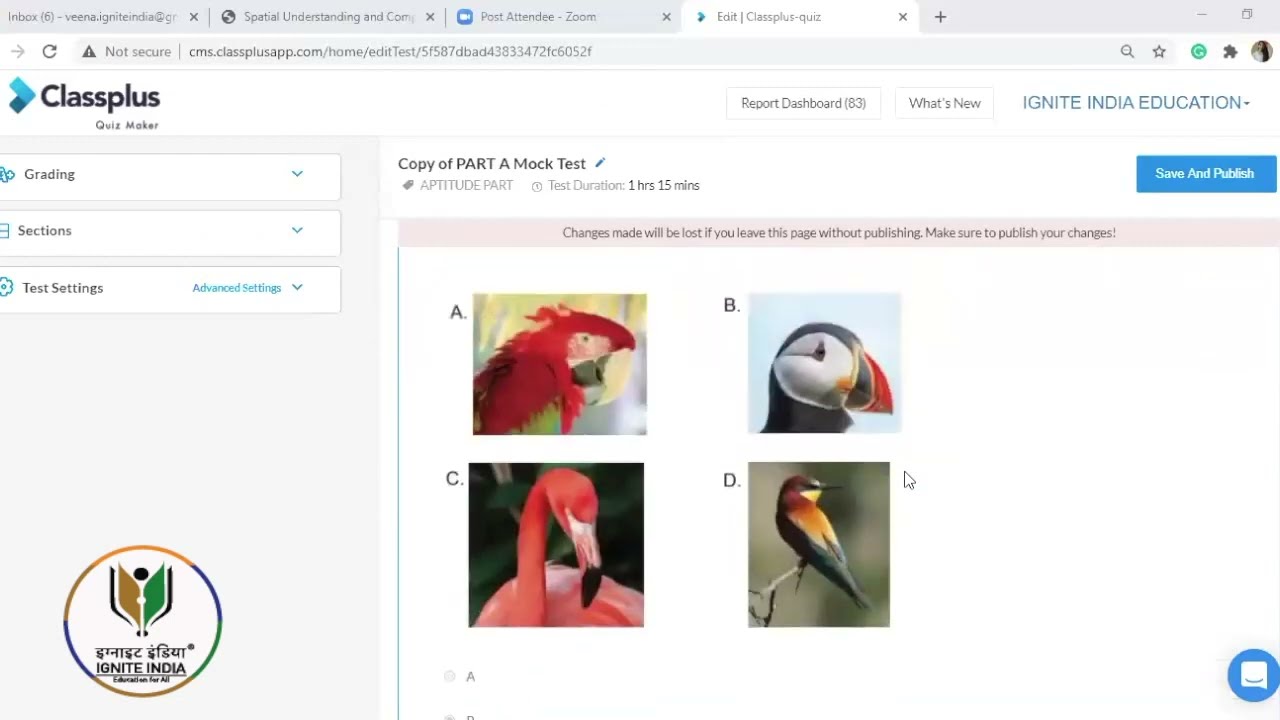Open the Advanced Settings link
The image size is (1280, 720).
(237, 288)
